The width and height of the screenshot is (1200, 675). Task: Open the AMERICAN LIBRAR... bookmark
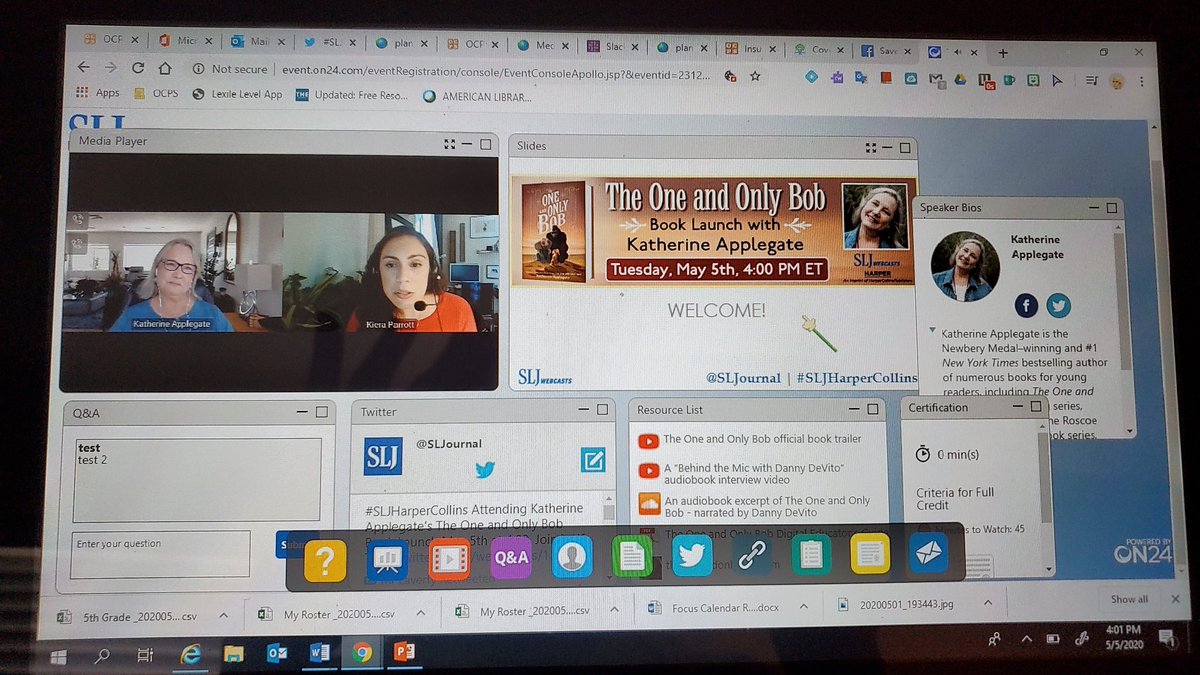click(x=478, y=97)
